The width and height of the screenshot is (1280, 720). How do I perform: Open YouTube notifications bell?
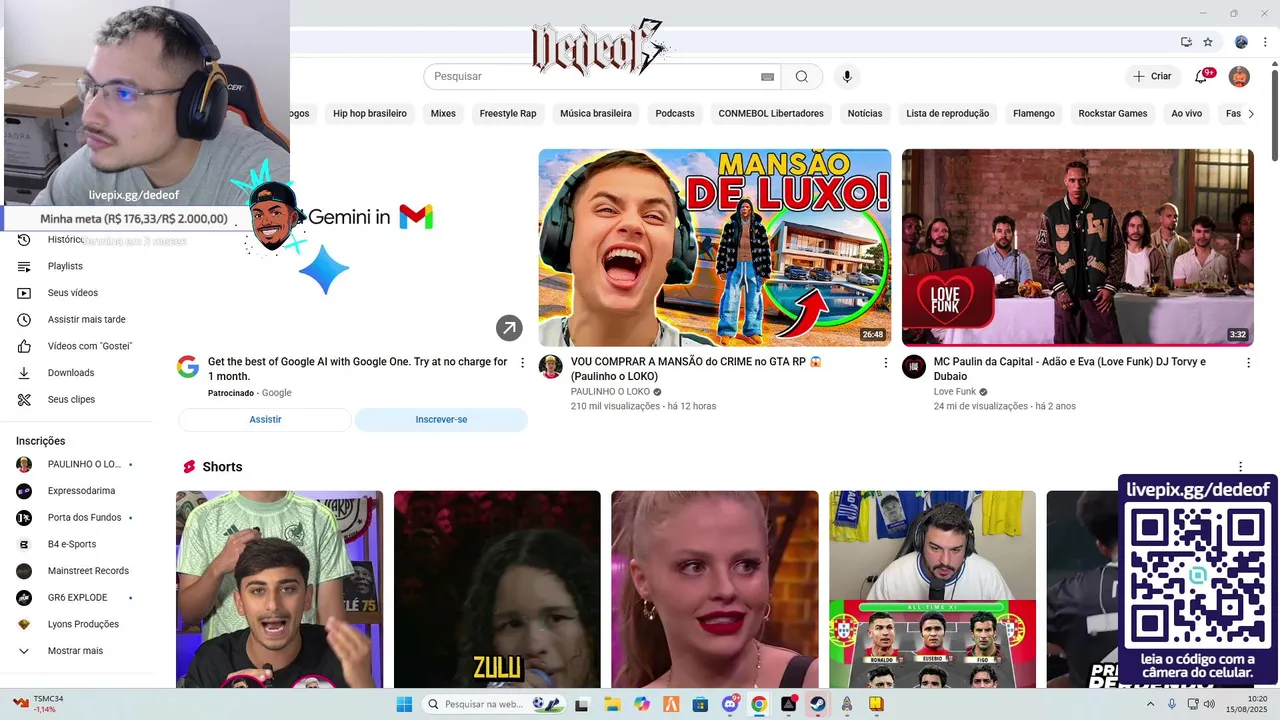click(x=1202, y=76)
